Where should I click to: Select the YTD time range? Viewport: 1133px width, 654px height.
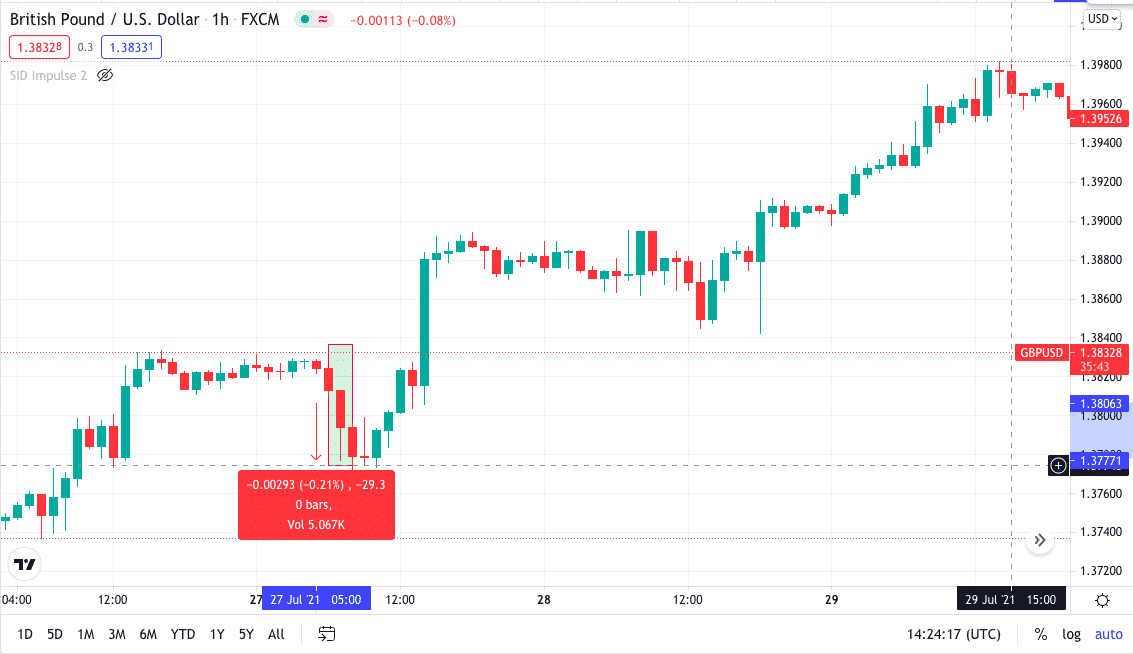[183, 634]
